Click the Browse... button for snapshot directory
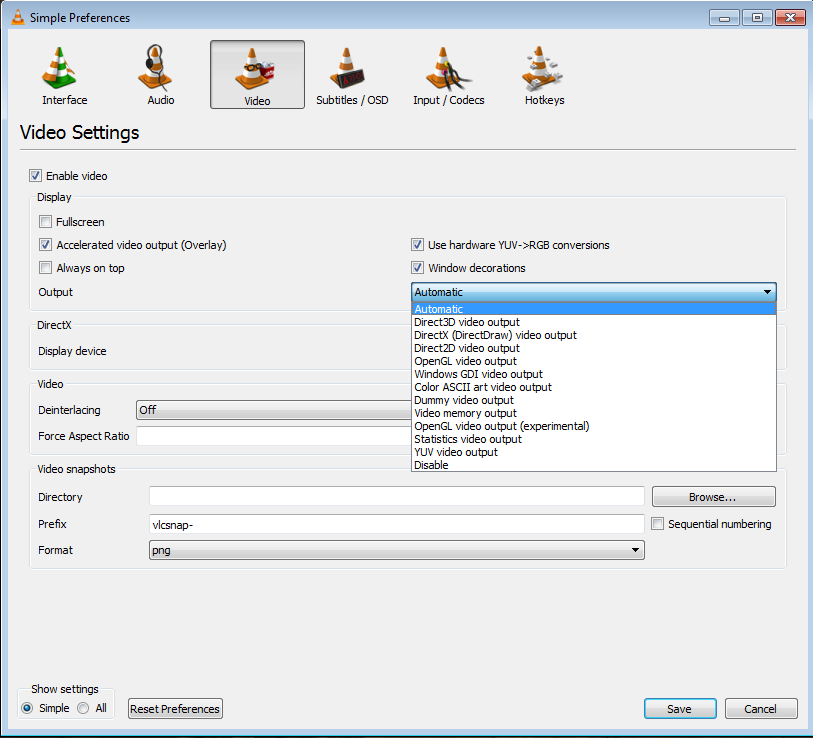Viewport: 813px width, 738px height. point(713,497)
